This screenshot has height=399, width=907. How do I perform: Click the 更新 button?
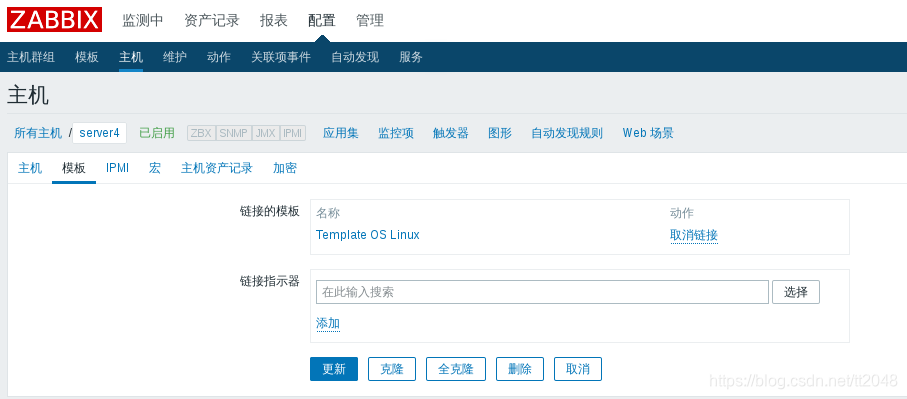pyautogui.click(x=334, y=369)
